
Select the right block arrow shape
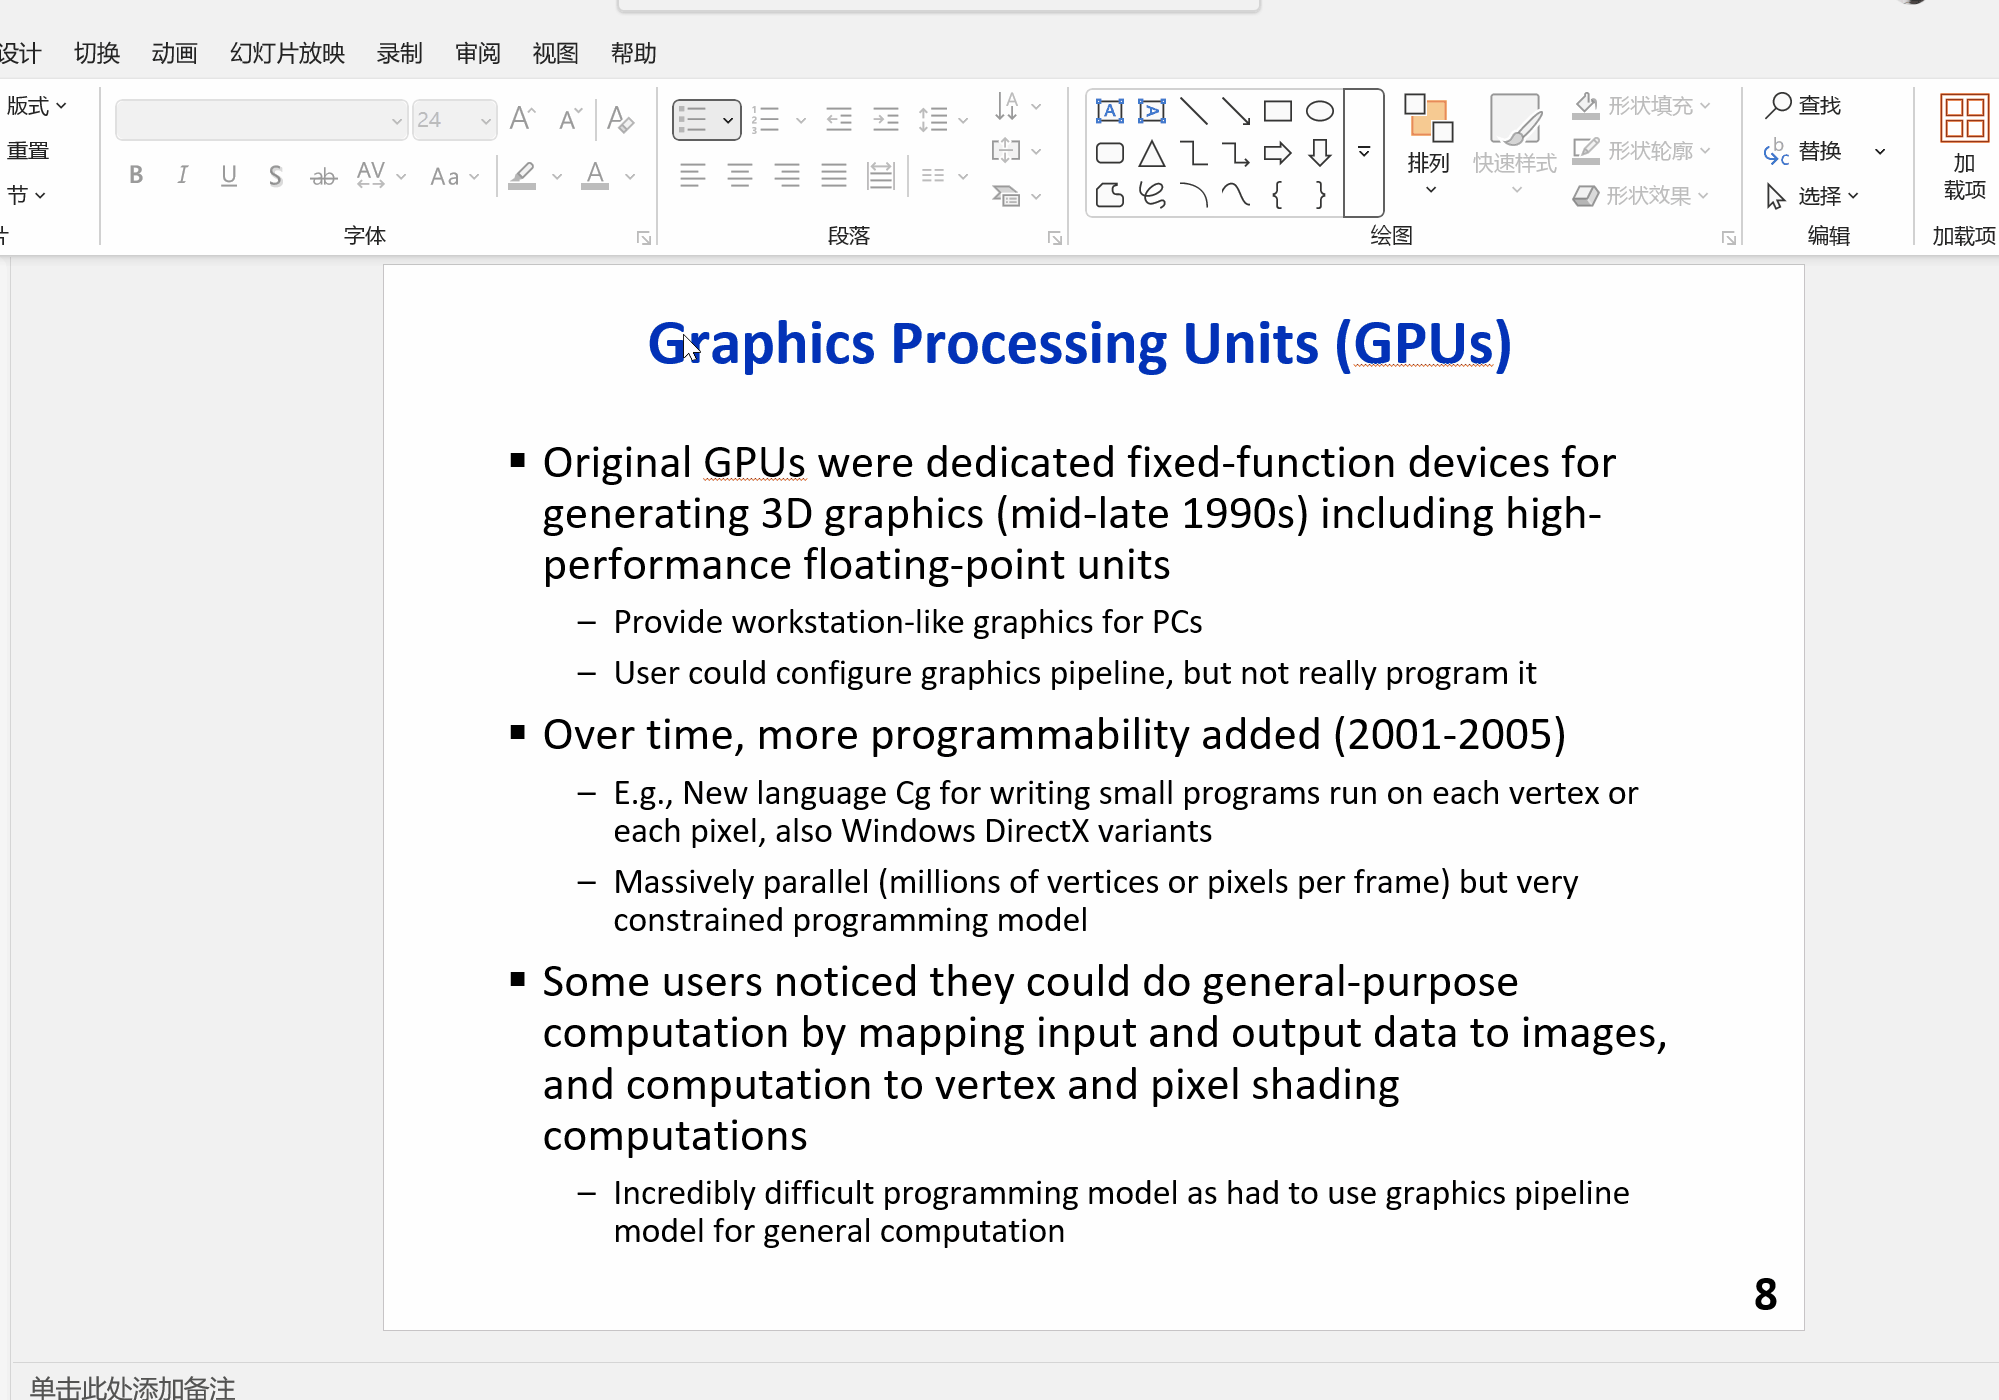(x=1278, y=153)
